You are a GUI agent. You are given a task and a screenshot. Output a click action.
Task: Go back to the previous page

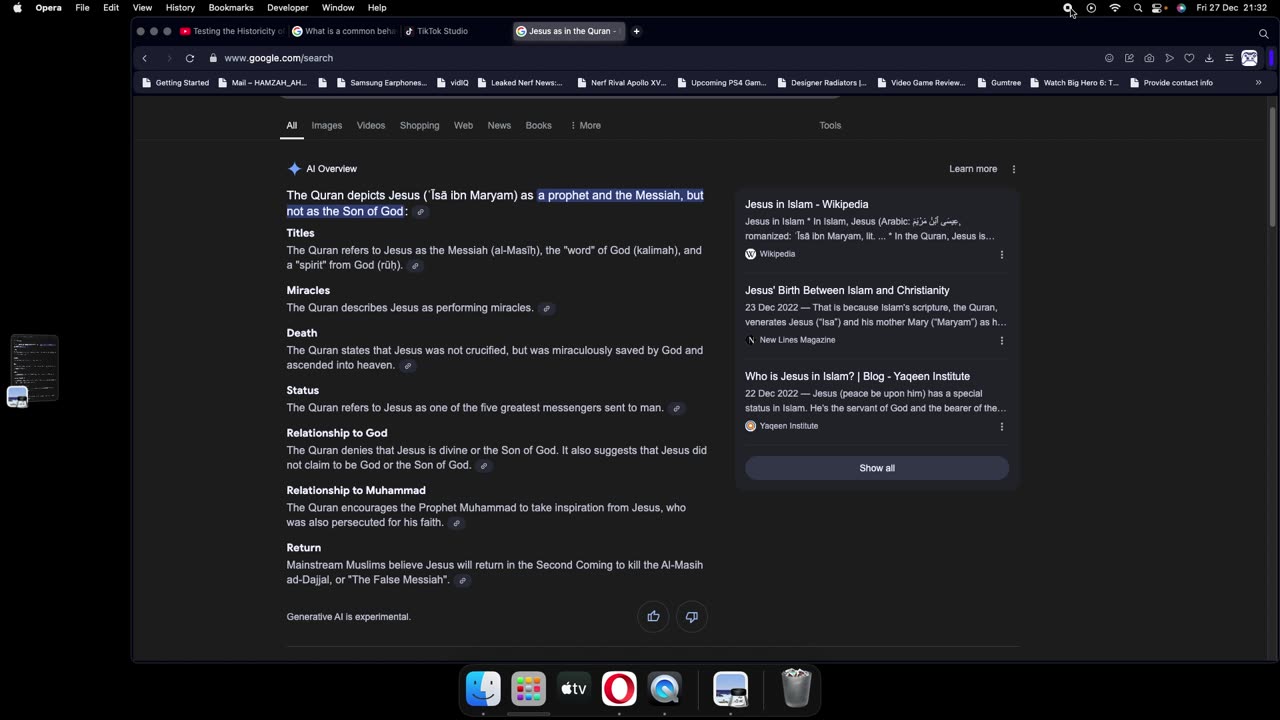point(144,58)
